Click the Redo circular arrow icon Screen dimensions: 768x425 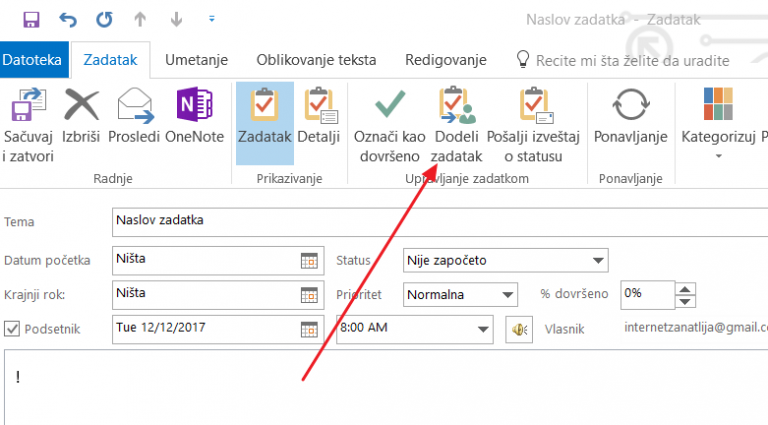coord(104,20)
